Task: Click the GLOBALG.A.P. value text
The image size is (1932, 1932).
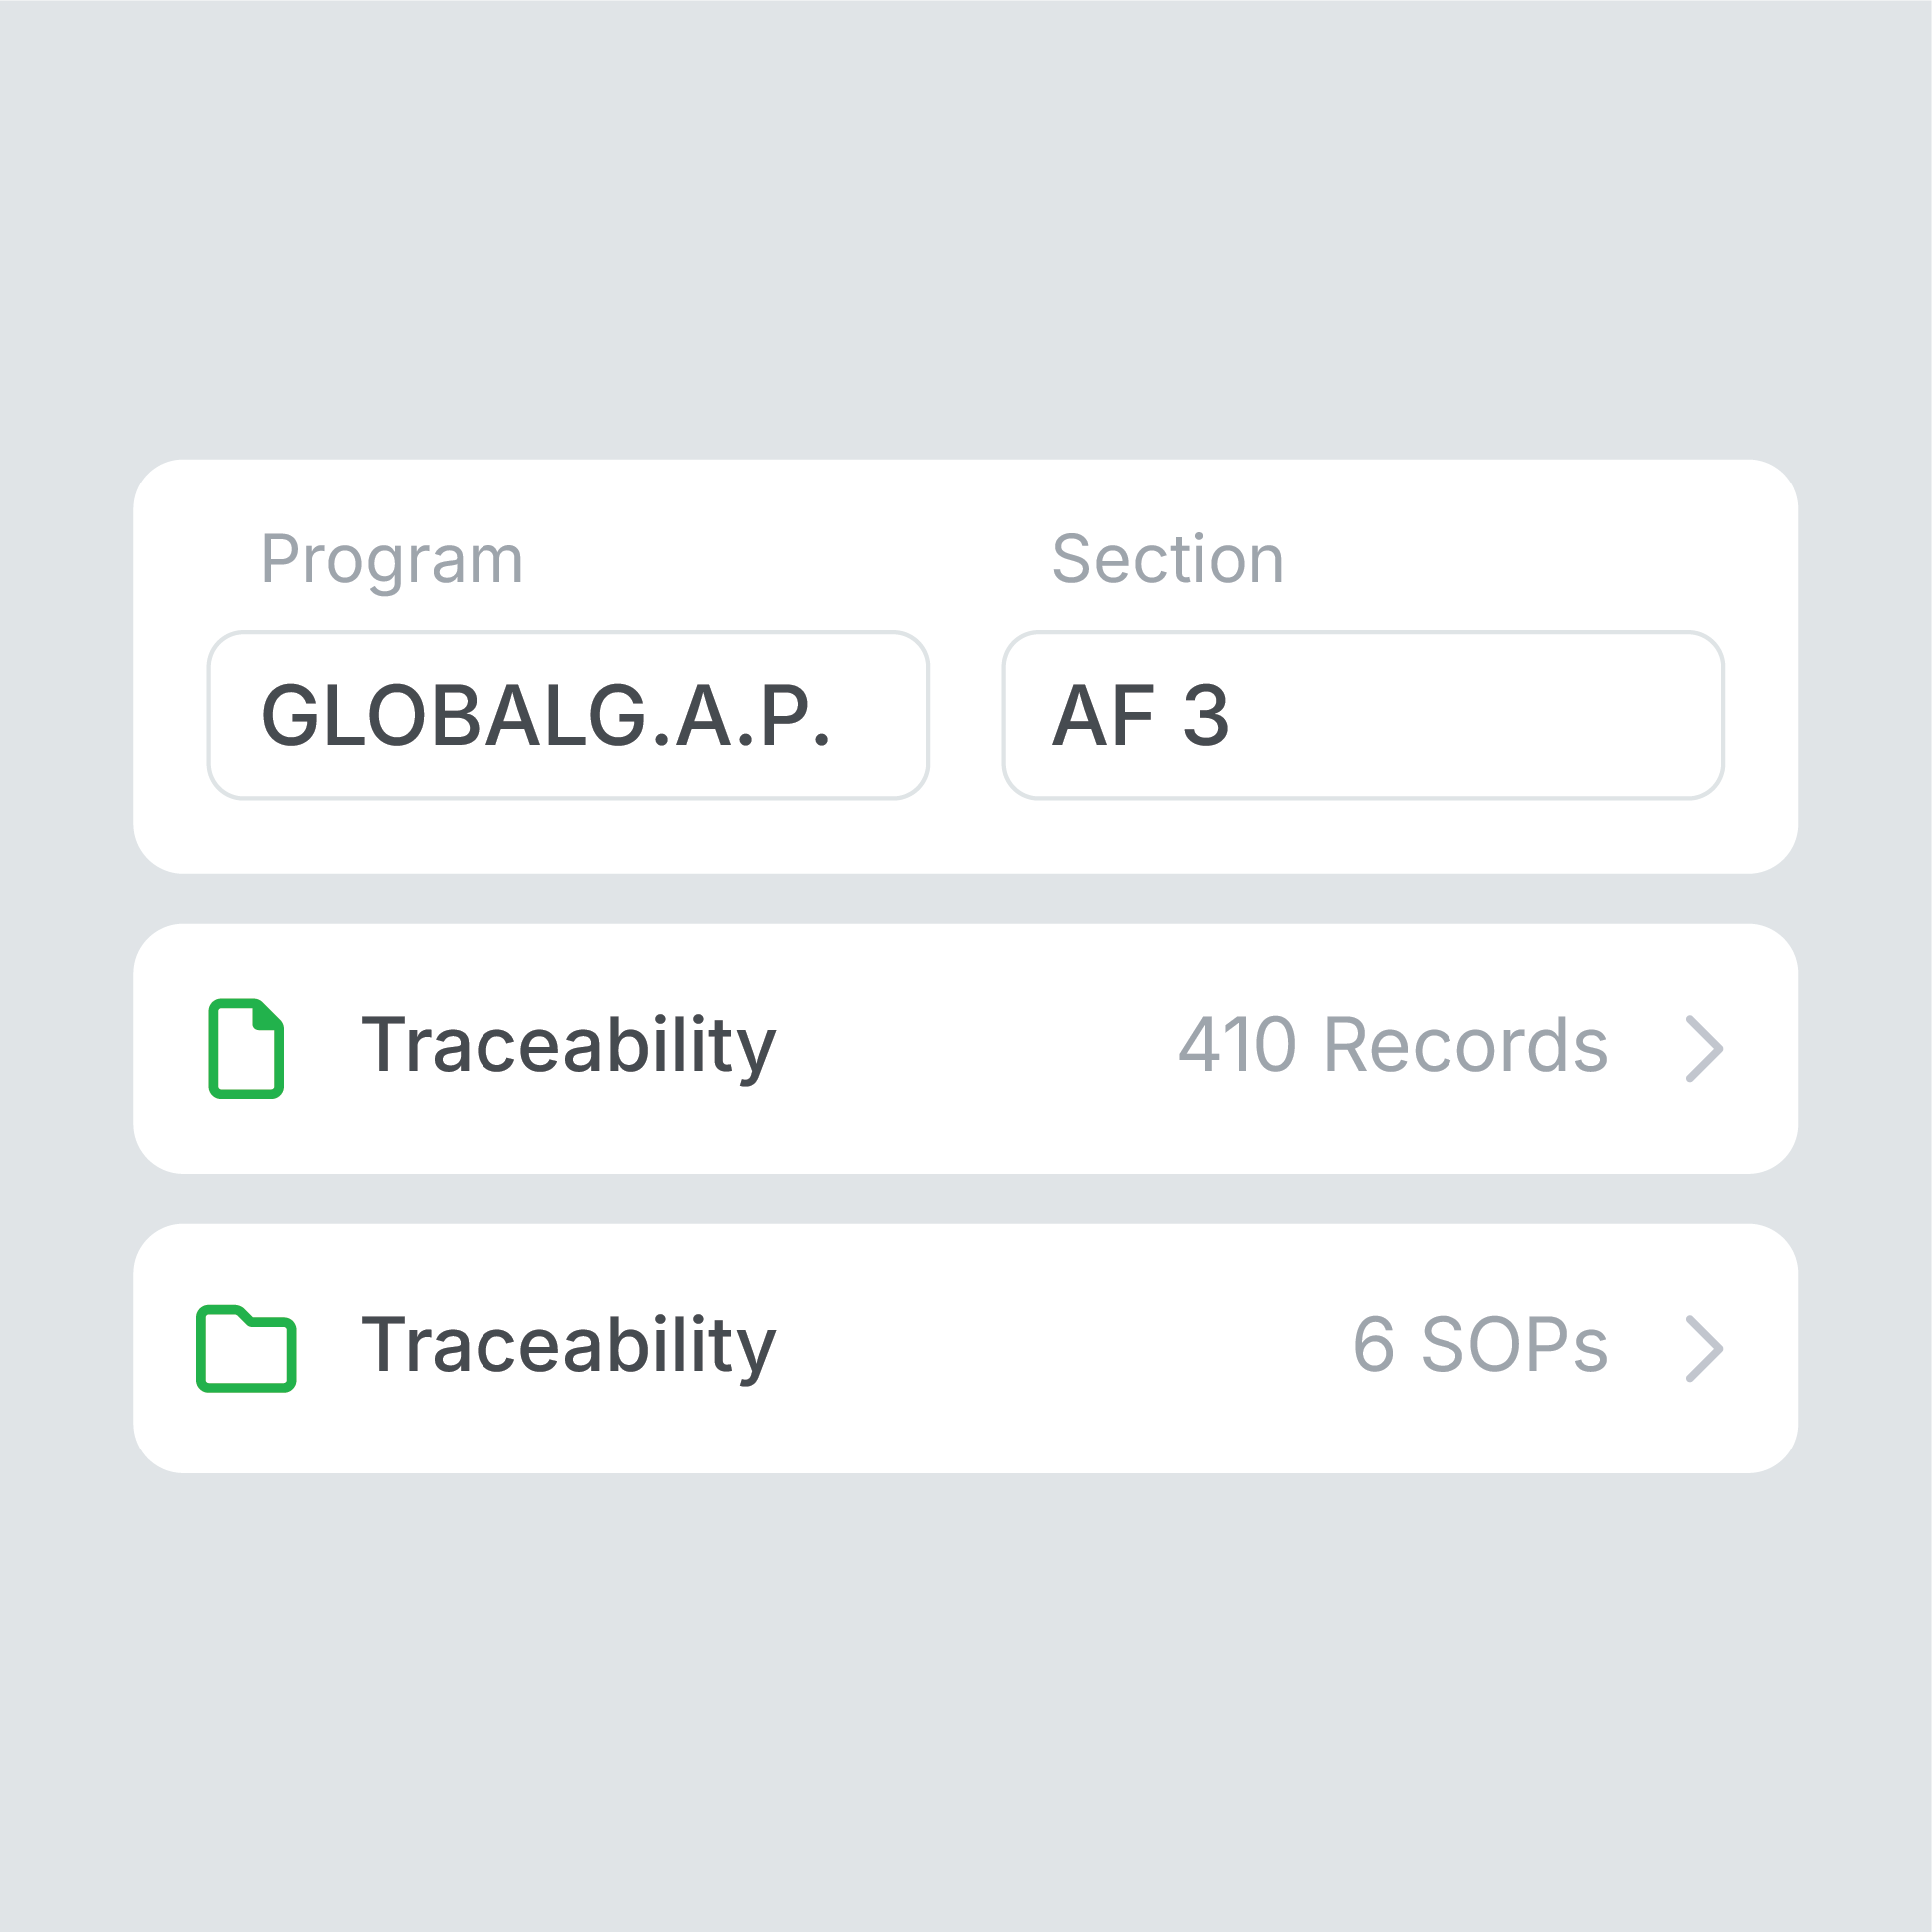Action: click(x=545, y=716)
